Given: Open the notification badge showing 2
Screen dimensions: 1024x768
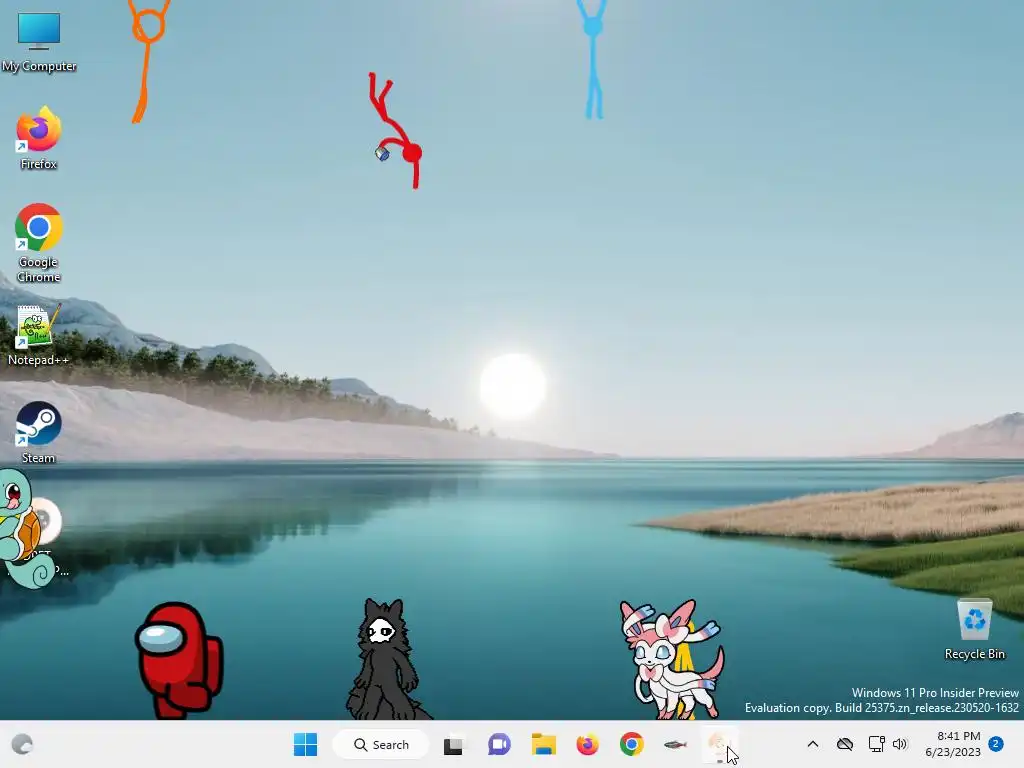Looking at the screenshot, I should [996, 744].
